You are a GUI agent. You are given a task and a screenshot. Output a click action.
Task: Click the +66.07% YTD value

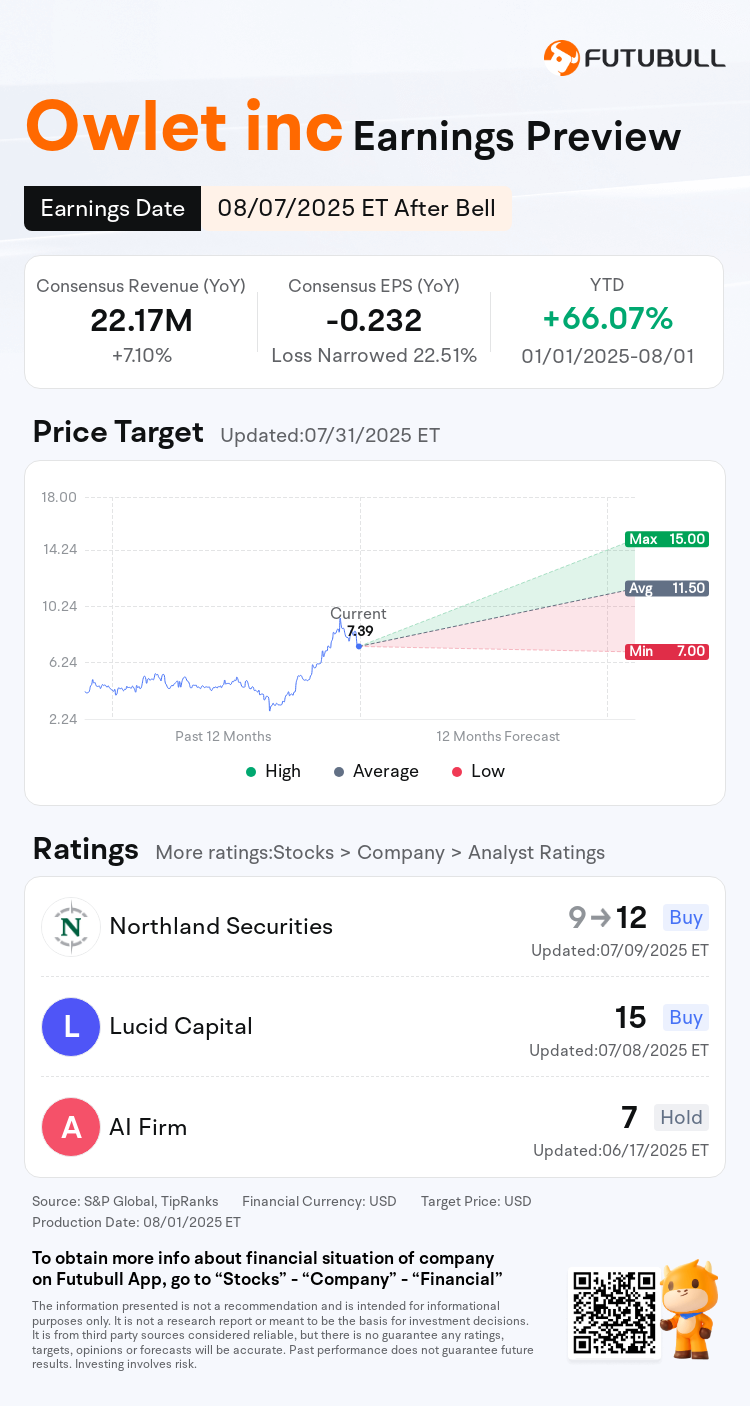[607, 319]
